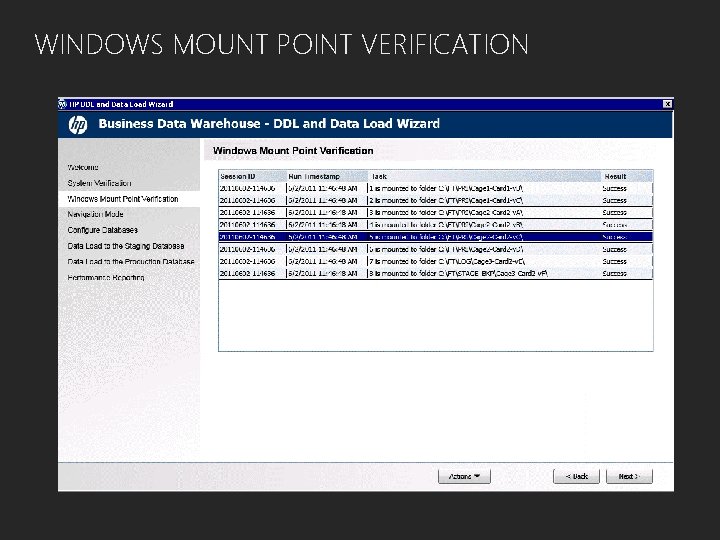Screen dimensions: 720x540
Task: Select row "1 is mounted to folder" Cage1-Card1
Action: [435, 188]
